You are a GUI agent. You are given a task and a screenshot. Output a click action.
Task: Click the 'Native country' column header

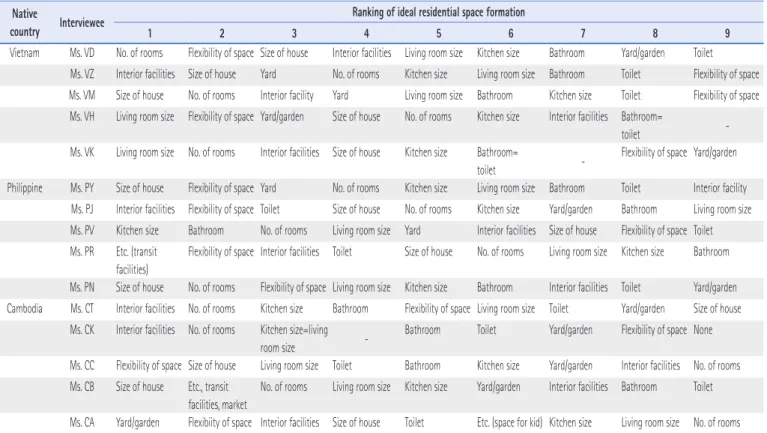pyautogui.click(x=24, y=23)
